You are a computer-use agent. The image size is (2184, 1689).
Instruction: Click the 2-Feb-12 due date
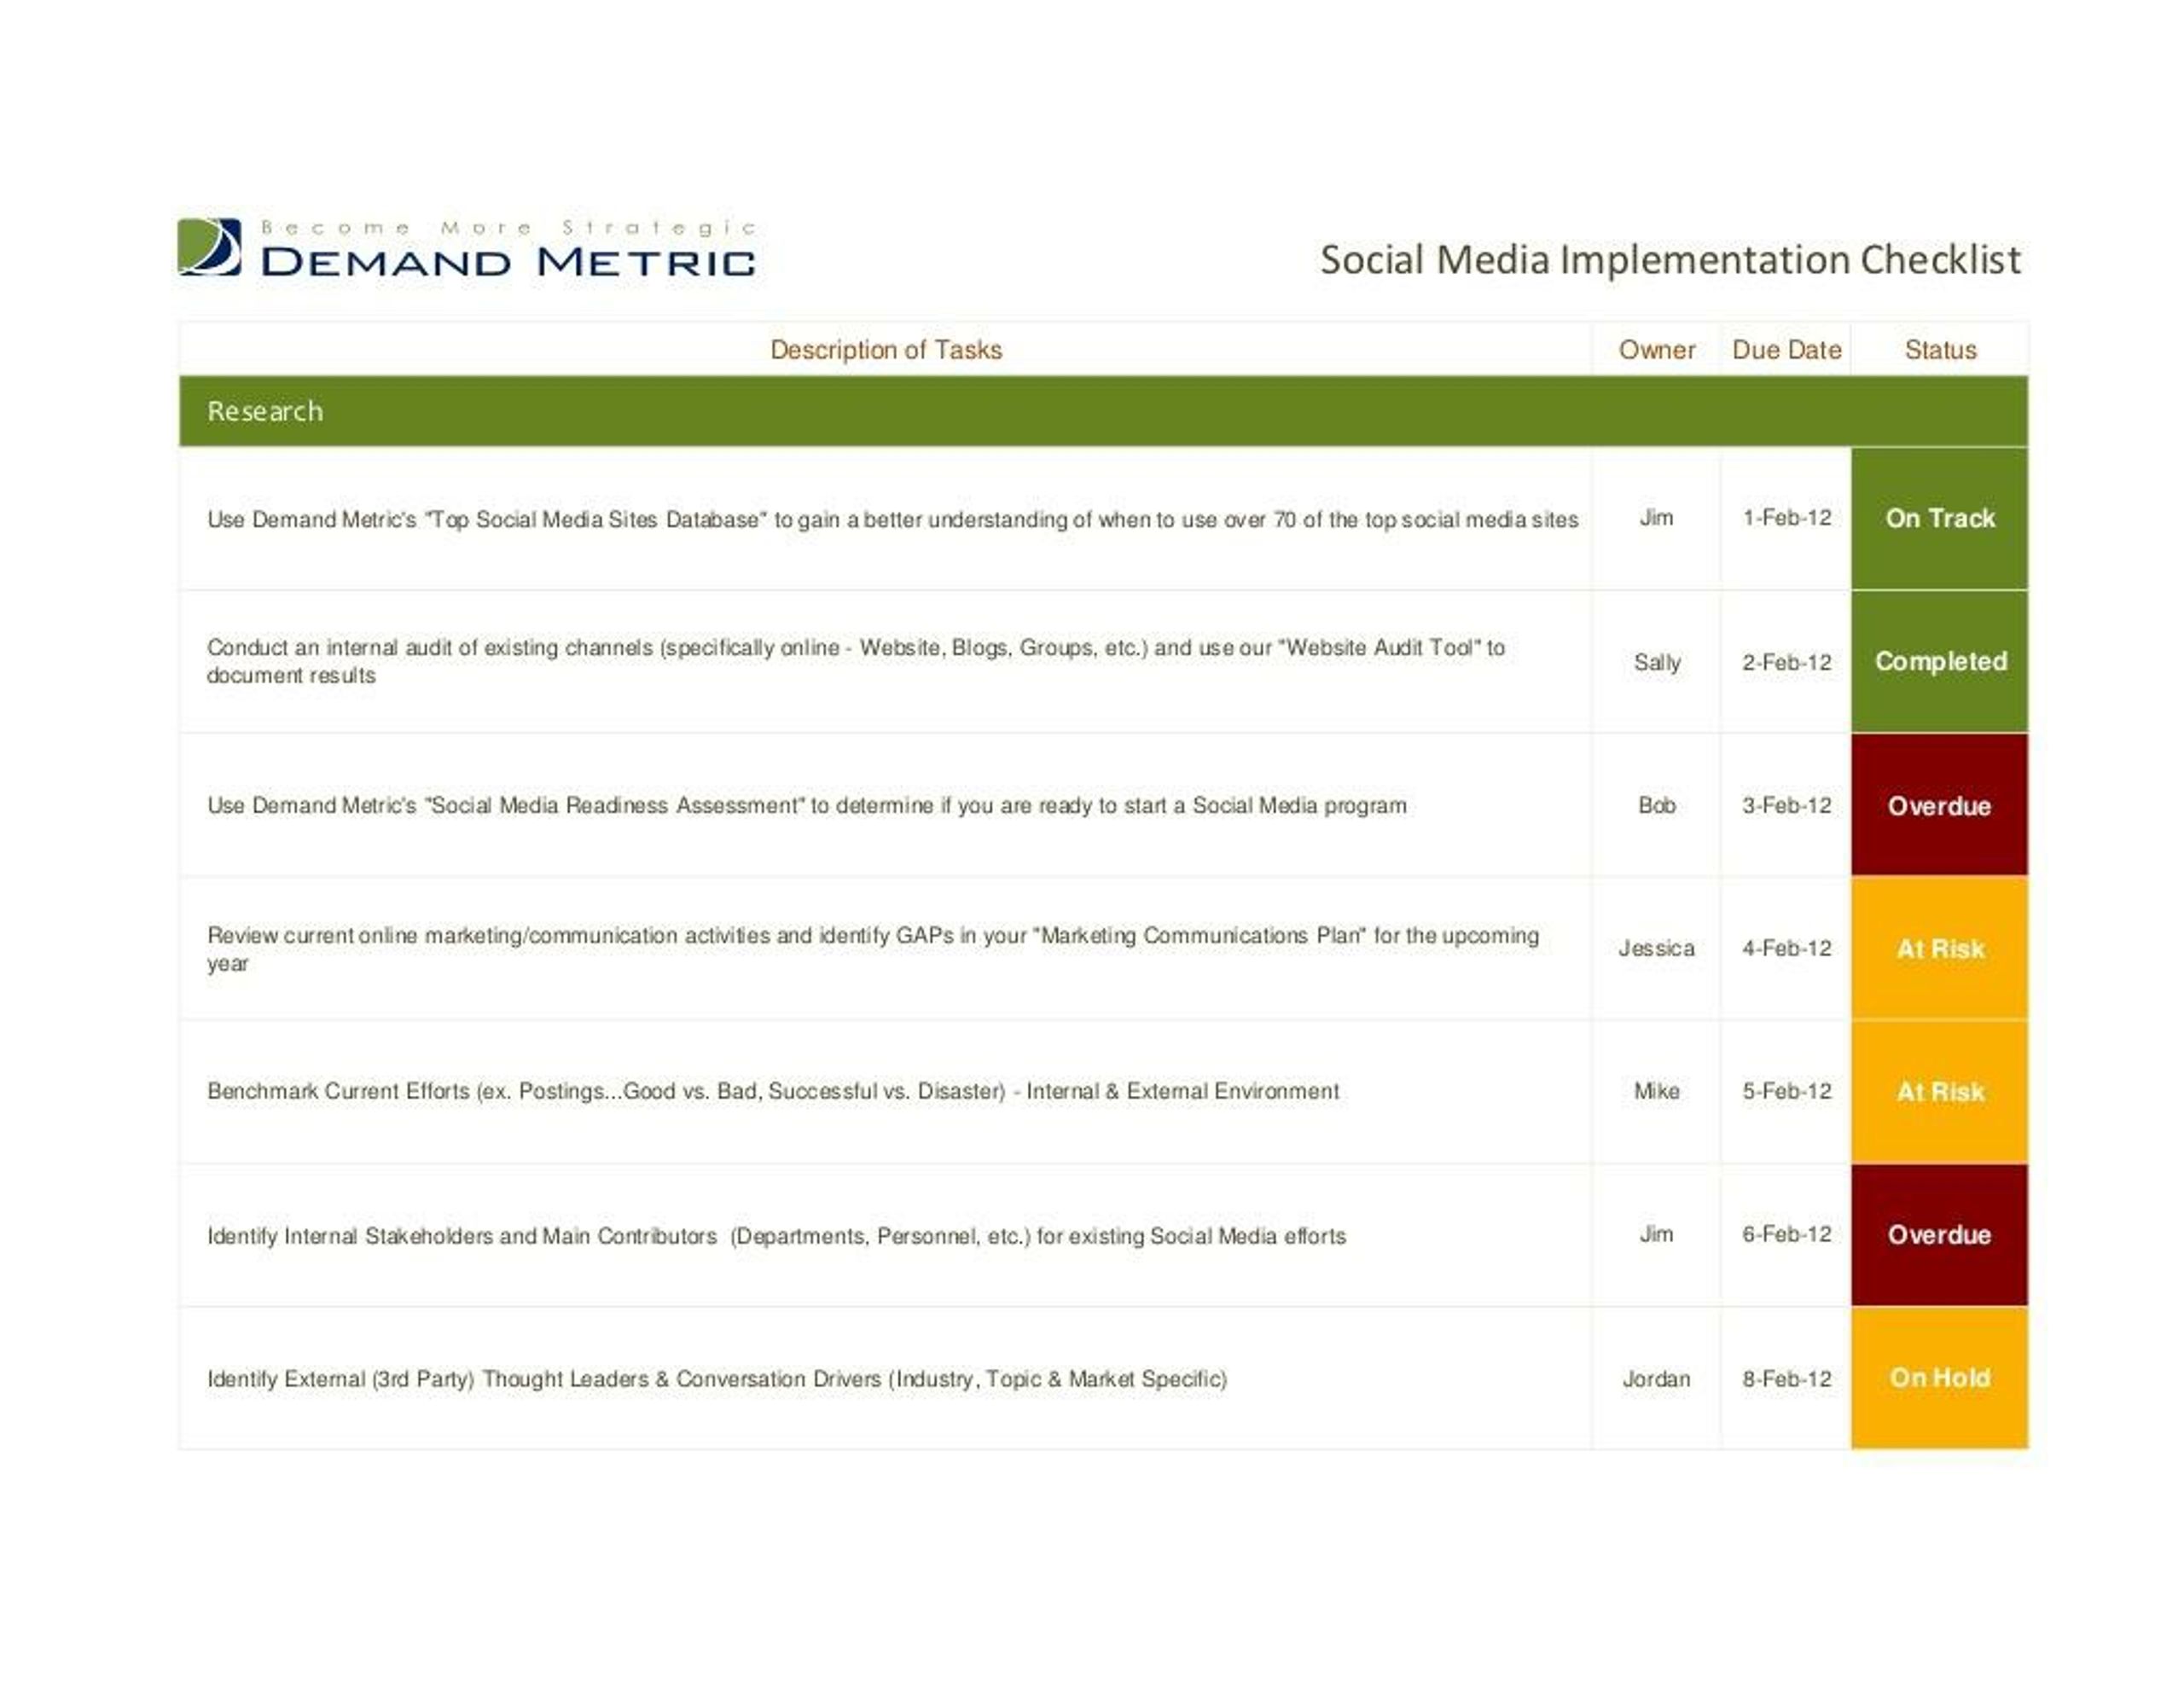1787,662
